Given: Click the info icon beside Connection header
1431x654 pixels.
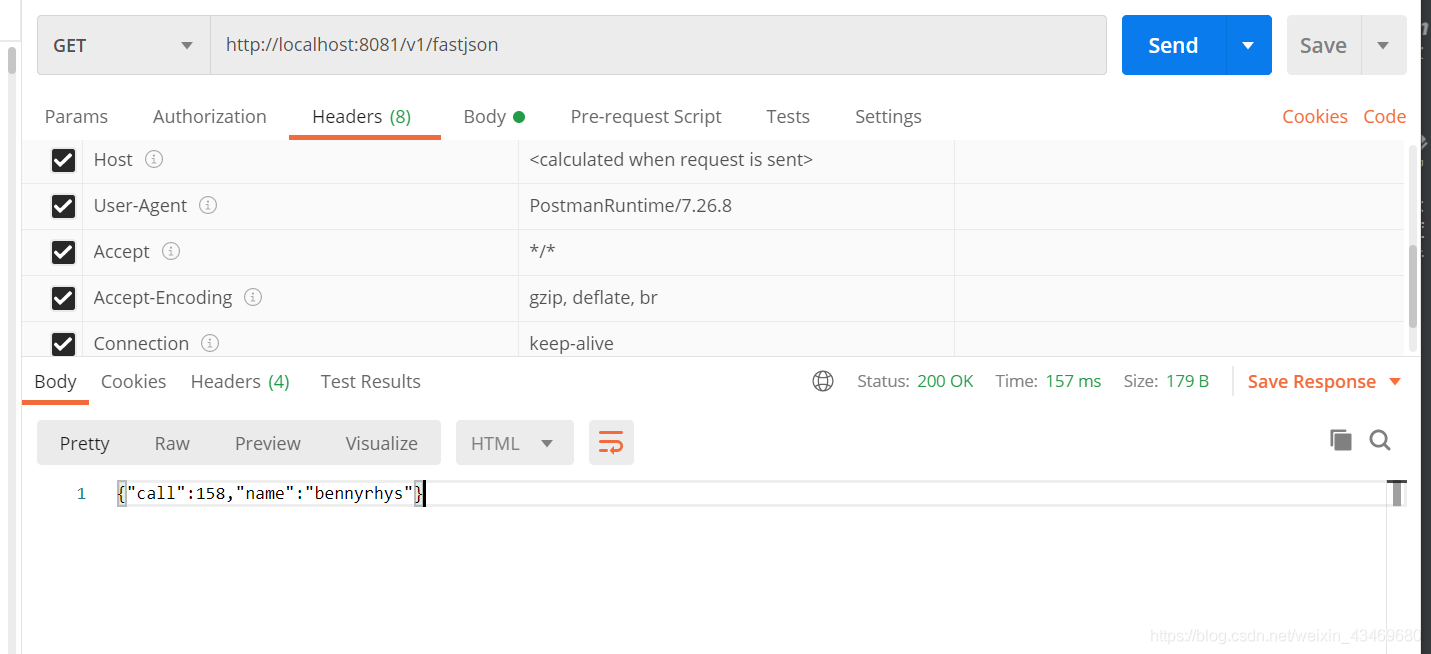Looking at the screenshot, I should click(210, 343).
